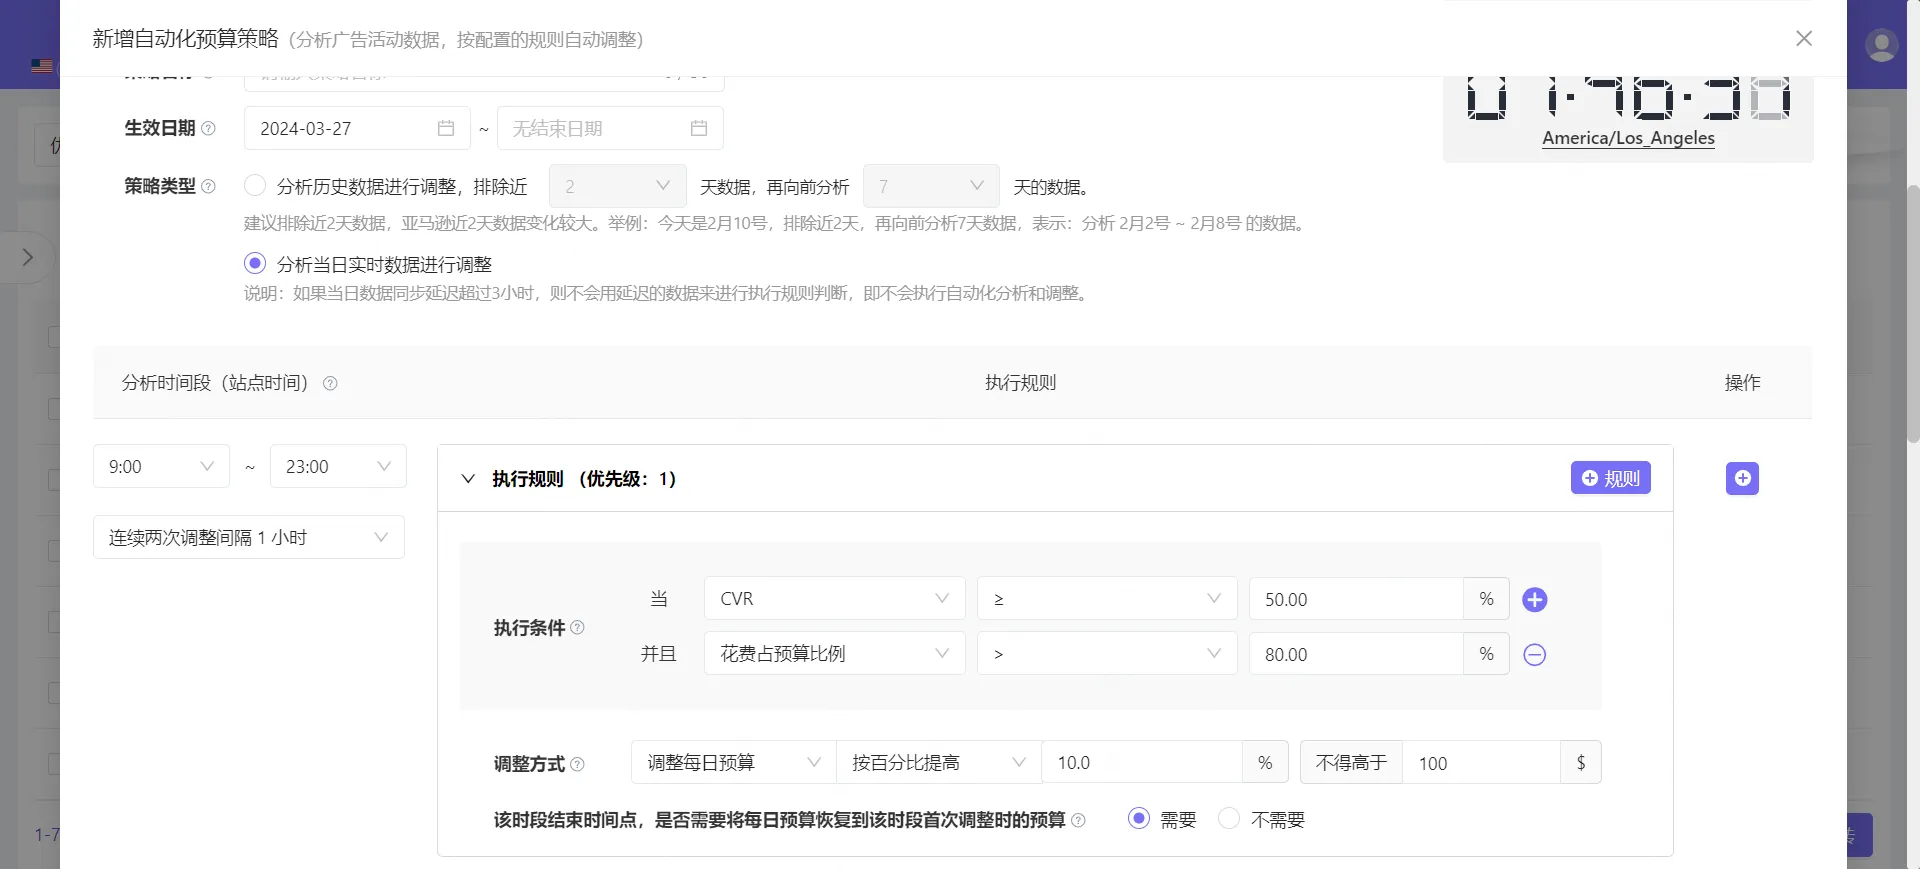This screenshot has height=869, width=1920.
Task: Click help icon next to 生效日期
Action: (208, 128)
